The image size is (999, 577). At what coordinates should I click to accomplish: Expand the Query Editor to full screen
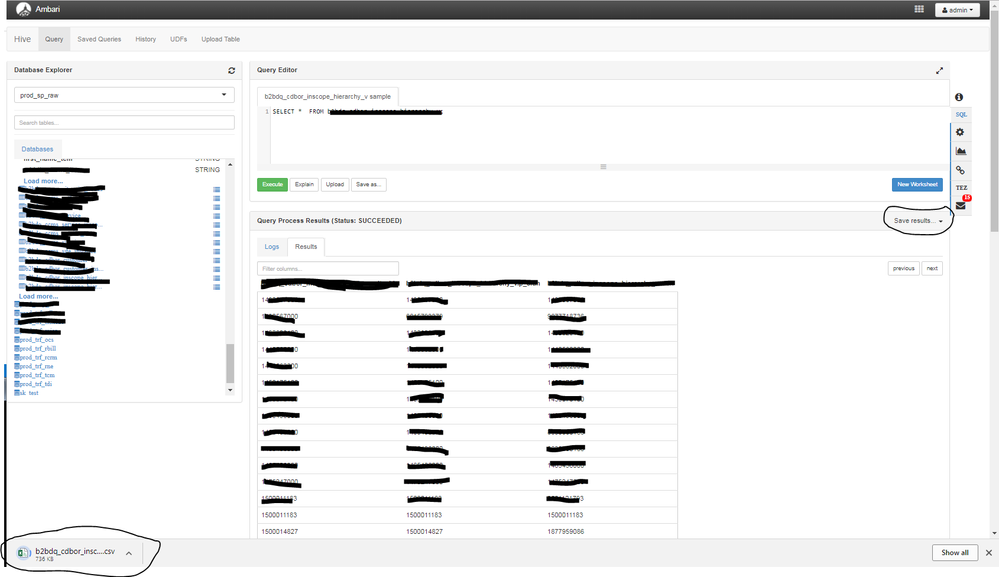[939, 71]
